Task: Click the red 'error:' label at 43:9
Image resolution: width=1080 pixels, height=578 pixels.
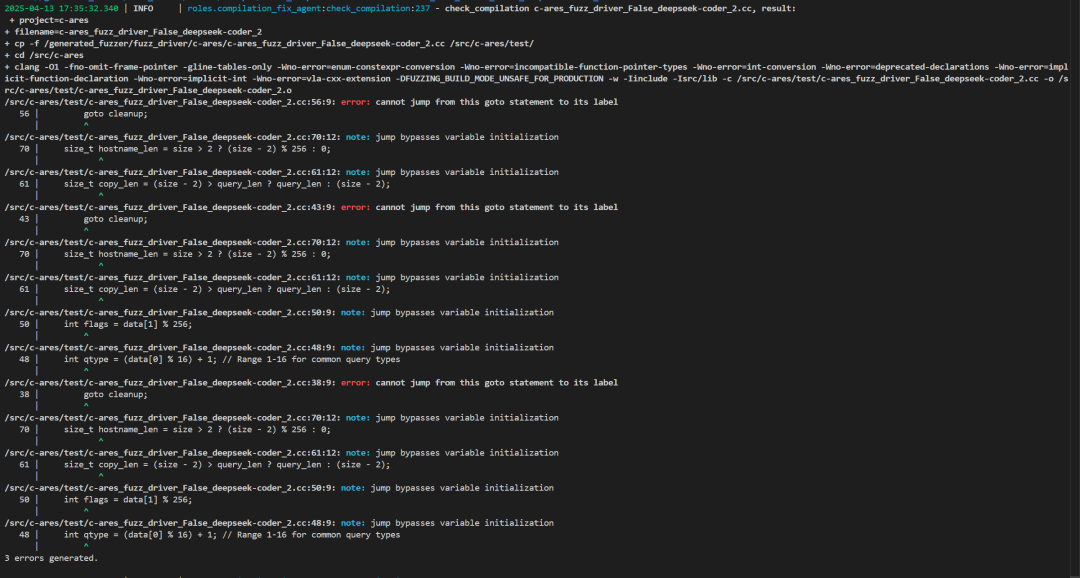Action: [355, 207]
